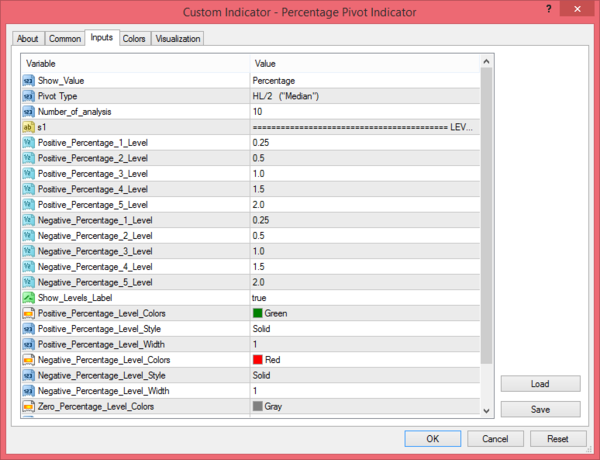Click the Value column header
This screenshot has height=460, width=600.
pos(365,64)
